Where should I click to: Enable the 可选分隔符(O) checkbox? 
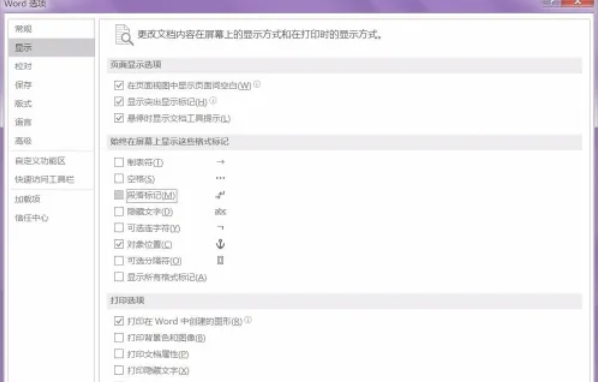pyautogui.click(x=119, y=261)
